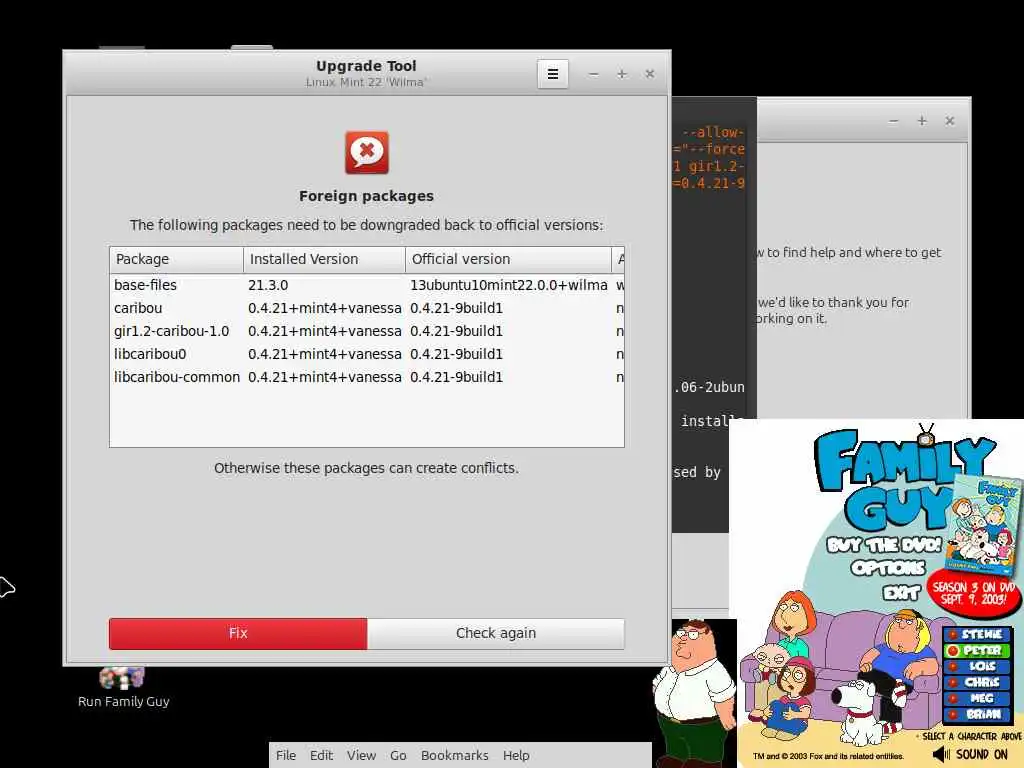This screenshot has height=768, width=1024.
Task: Open the View menu at the bottom
Action: pyautogui.click(x=361, y=756)
